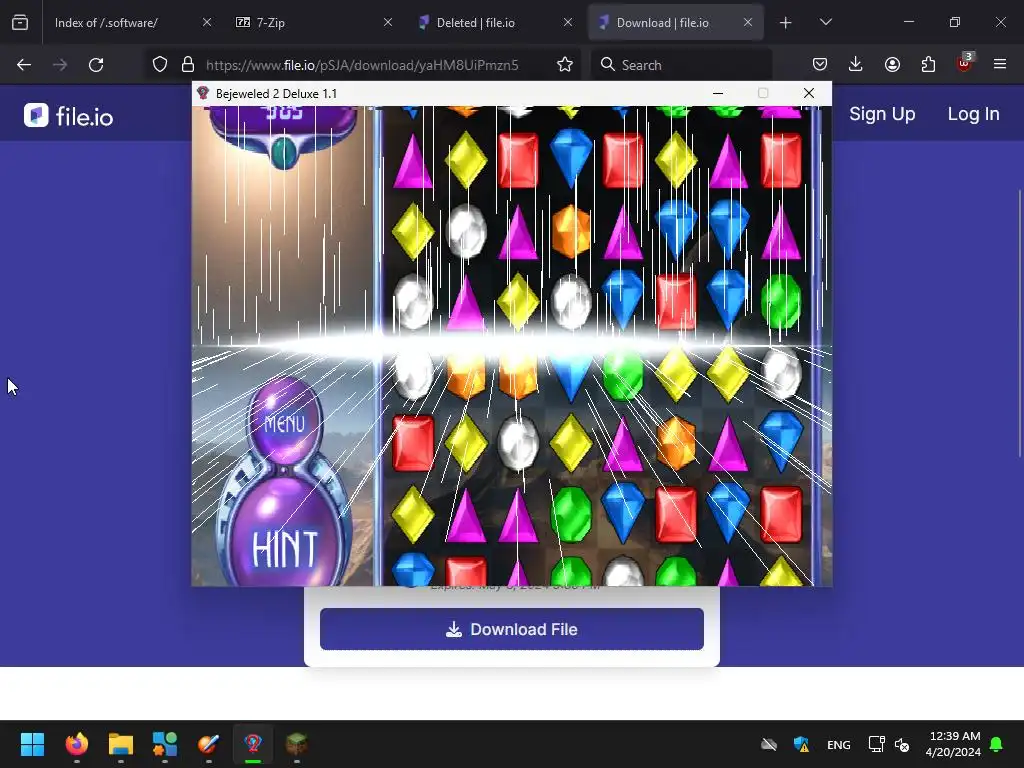Open the Windows Security tray icon
The image size is (1024, 768).
coord(801,744)
